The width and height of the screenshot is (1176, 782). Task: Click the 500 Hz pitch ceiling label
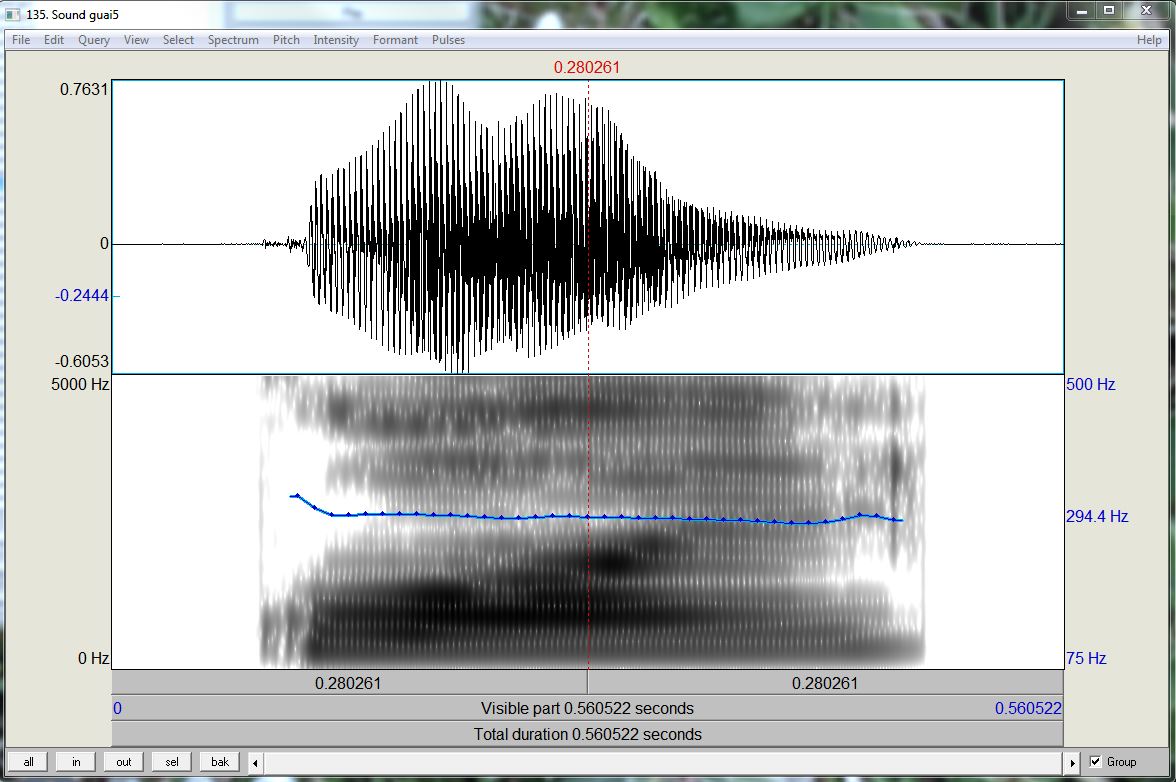[1090, 384]
